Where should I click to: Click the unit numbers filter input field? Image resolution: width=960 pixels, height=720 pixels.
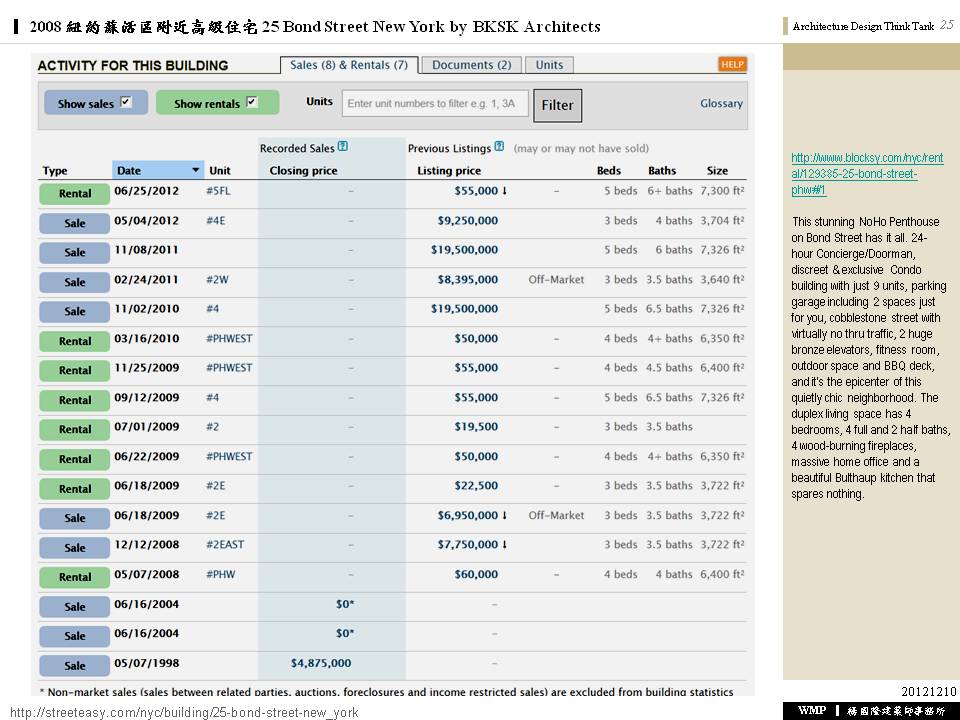[x=434, y=103]
